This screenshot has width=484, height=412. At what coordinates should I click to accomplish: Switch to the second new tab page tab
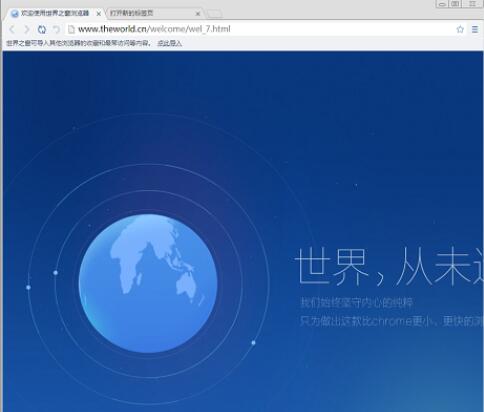click(154, 13)
